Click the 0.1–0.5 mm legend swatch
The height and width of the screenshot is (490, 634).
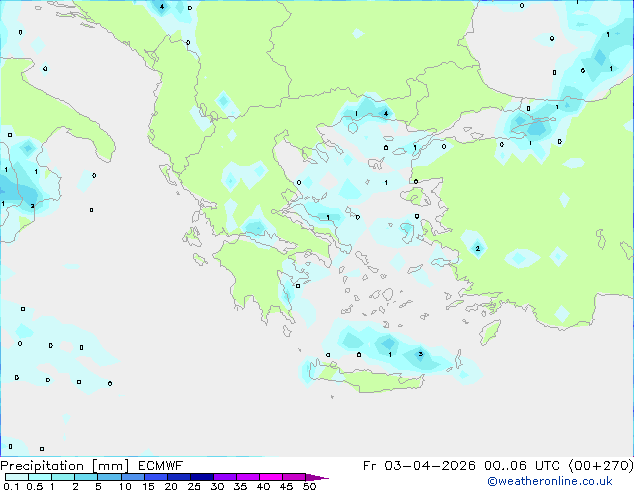tap(17, 477)
